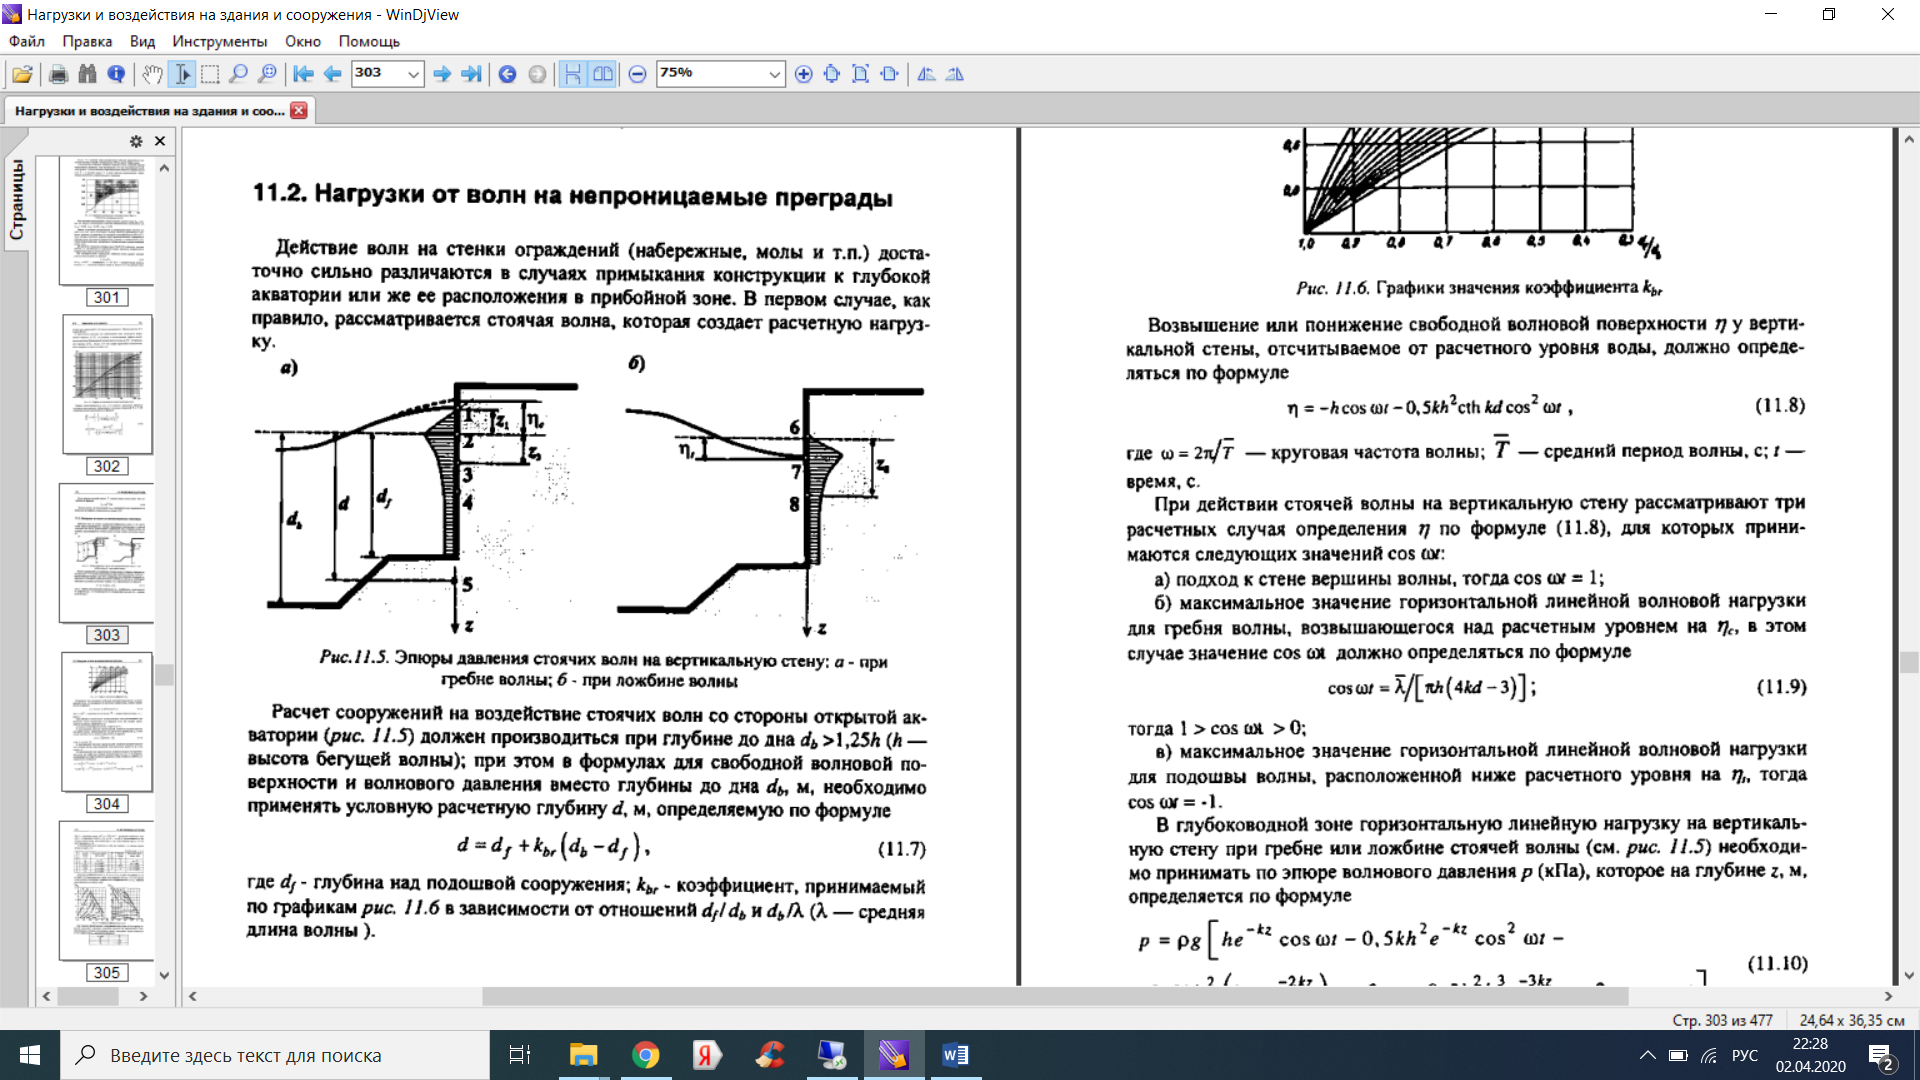Open the Вид menu
The height and width of the screenshot is (1080, 1920).
(142, 41)
